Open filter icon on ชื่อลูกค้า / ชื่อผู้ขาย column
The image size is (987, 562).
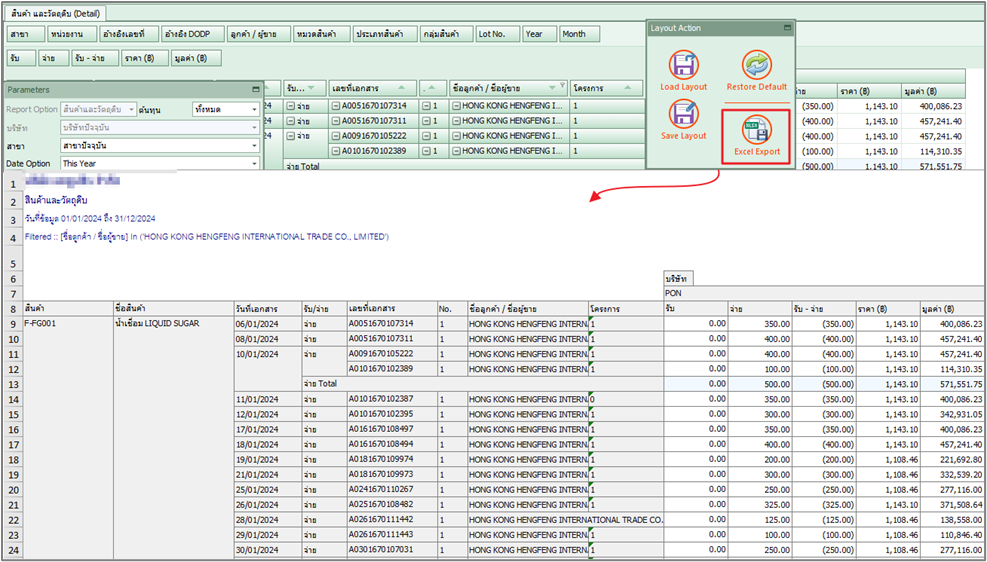coord(563,86)
